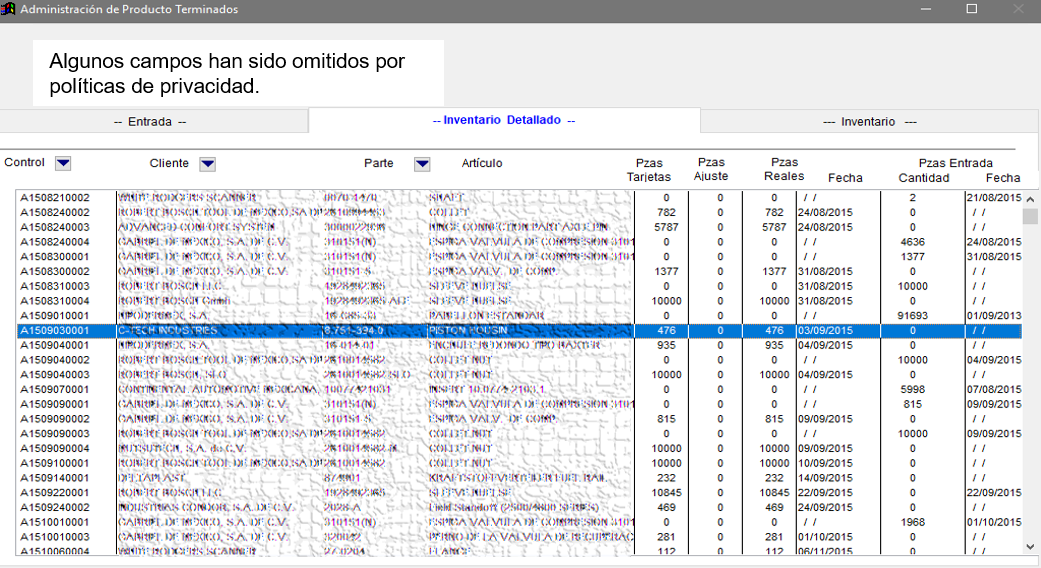Screen dimensions: 1041x568
Task: Expand the Parte filter dropdown
Action: [x=422, y=164]
